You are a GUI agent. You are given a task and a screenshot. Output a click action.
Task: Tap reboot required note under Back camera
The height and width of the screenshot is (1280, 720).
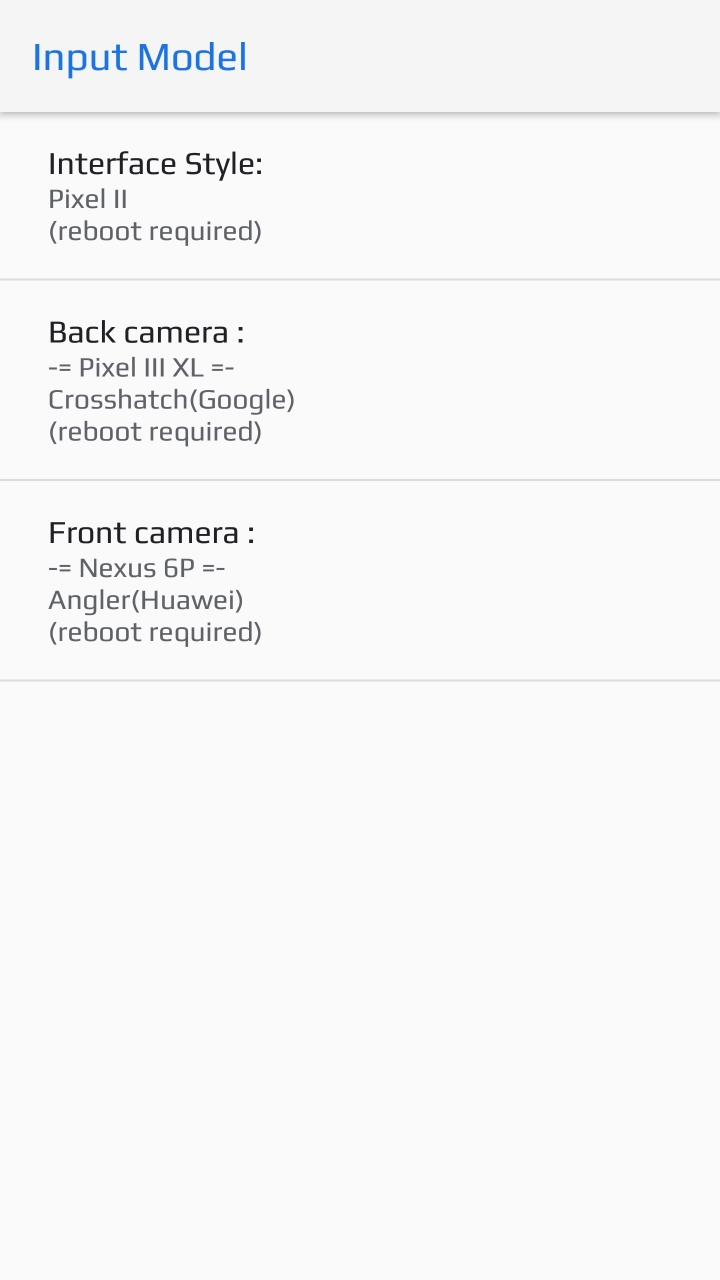[x=155, y=432]
